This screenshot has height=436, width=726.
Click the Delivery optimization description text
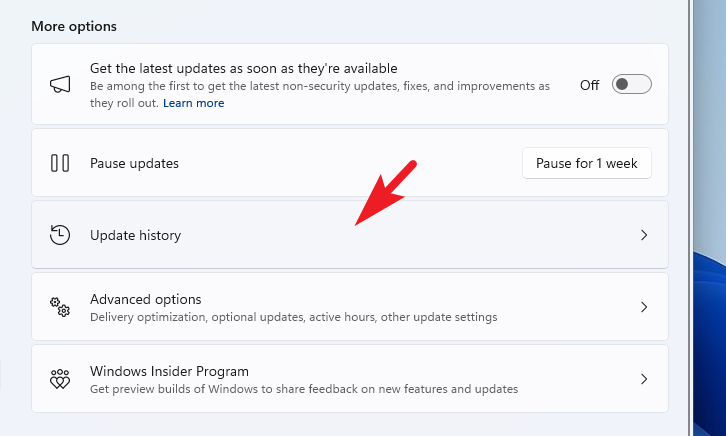tap(293, 317)
